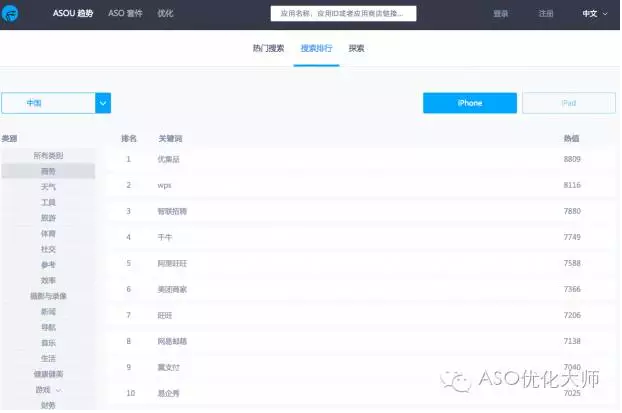Click keyword 阿里旺旺 in rank 5
The height and width of the screenshot is (413, 622).
(172, 263)
